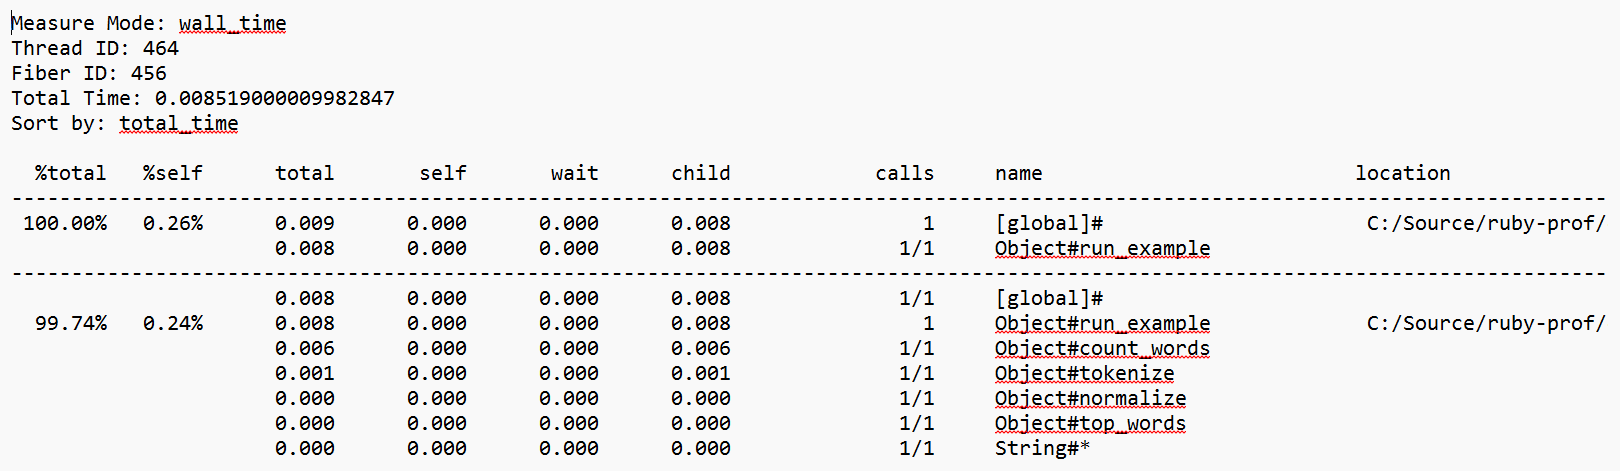Click the 100.00% total percentage value
This screenshot has width=1620, height=471.
click(65, 223)
